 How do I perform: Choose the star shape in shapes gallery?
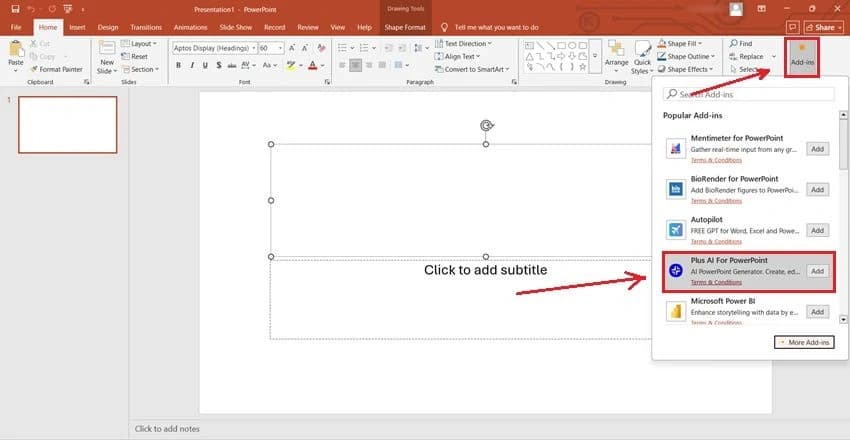(583, 67)
